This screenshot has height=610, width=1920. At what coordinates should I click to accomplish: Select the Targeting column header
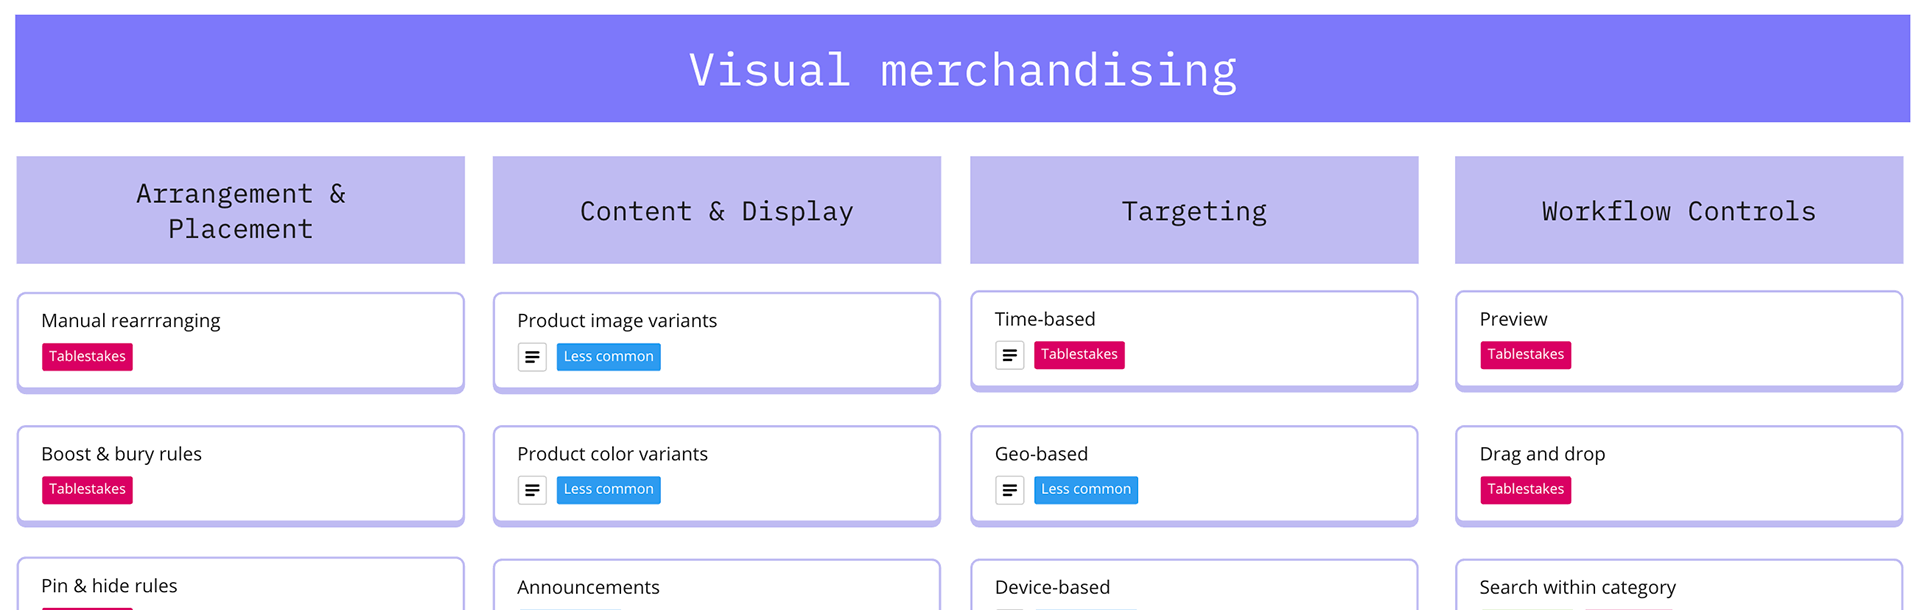point(1194,210)
